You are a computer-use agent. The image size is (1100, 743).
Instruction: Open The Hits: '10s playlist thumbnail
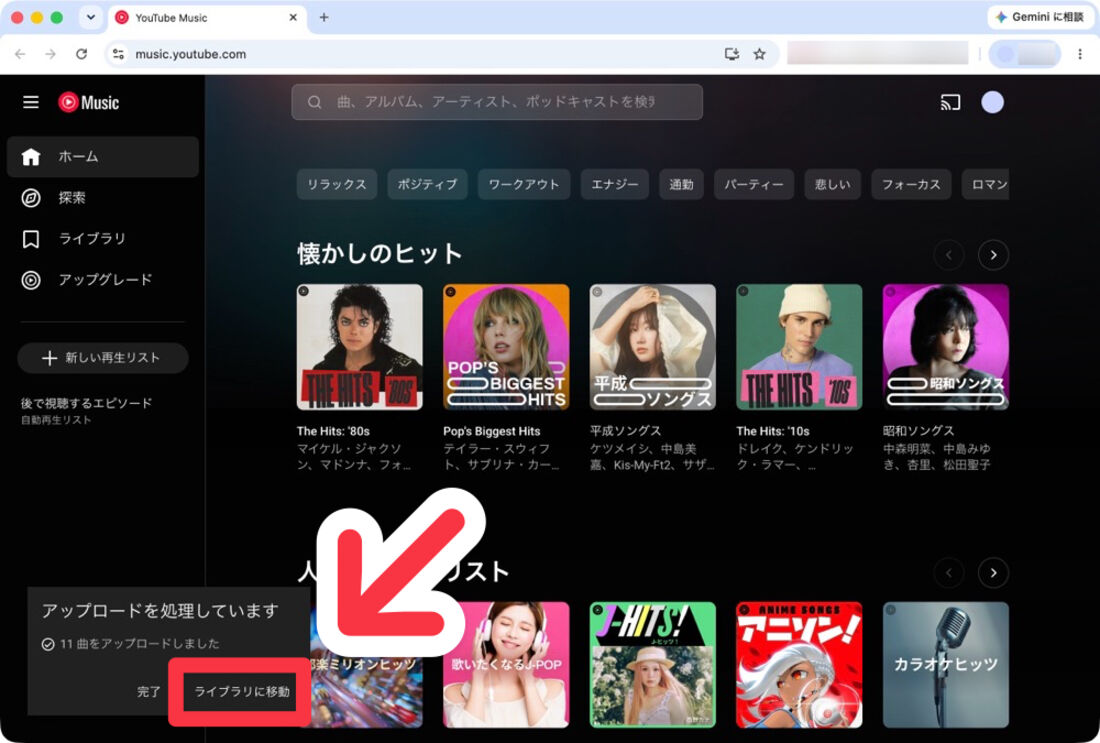pyautogui.click(x=800, y=347)
